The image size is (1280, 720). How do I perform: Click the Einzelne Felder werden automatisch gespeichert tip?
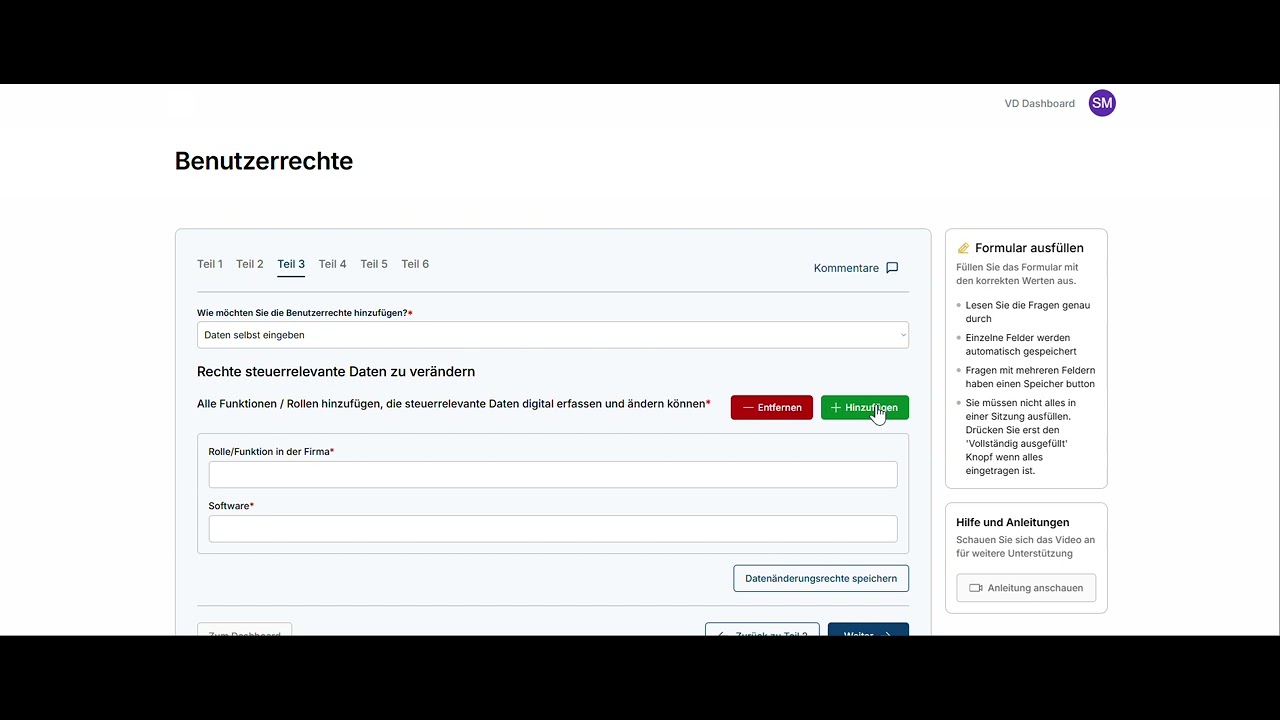(1021, 345)
